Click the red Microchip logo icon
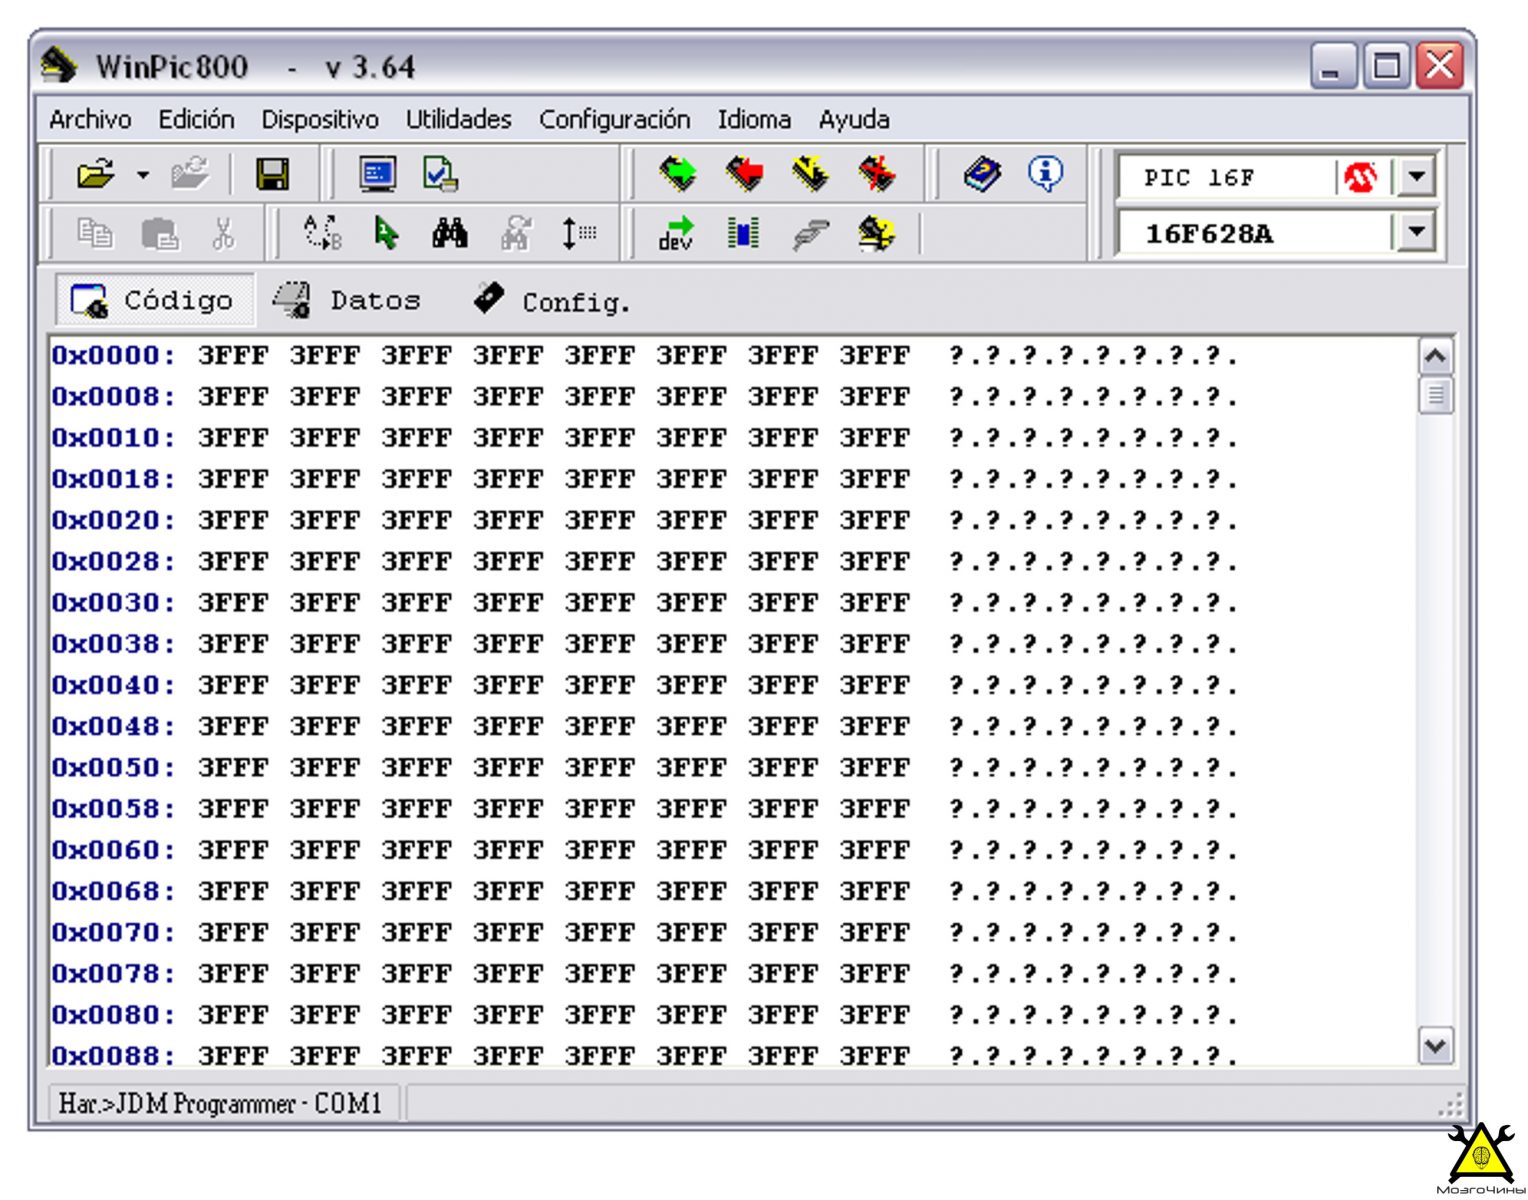The image size is (1528, 1200). pos(1360,178)
